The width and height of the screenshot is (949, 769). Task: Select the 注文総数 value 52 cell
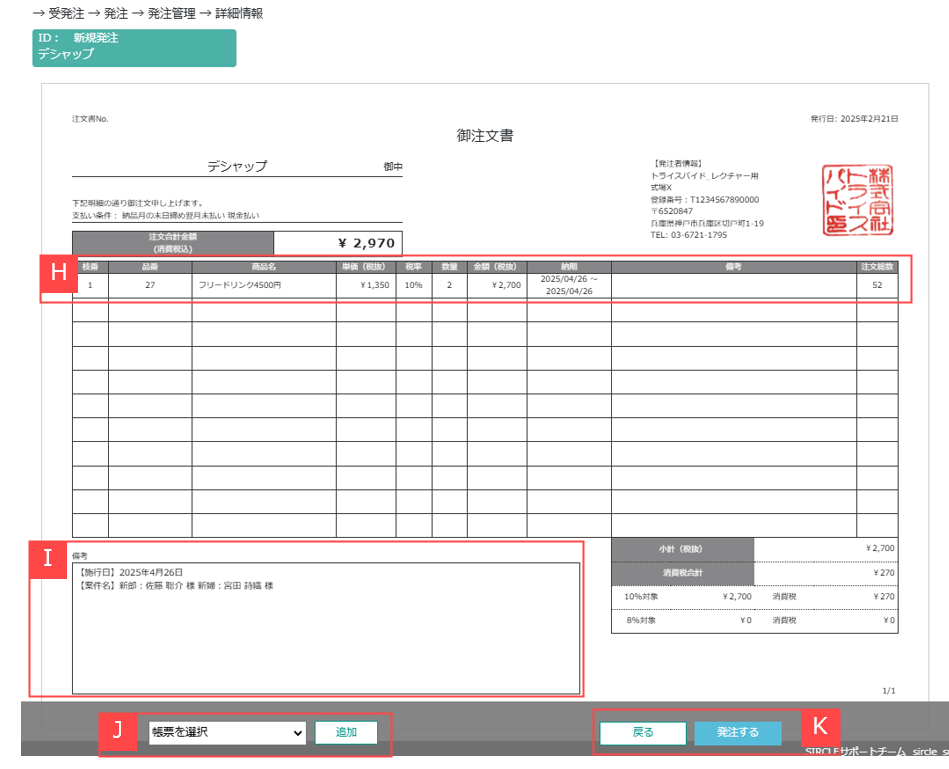click(876, 285)
